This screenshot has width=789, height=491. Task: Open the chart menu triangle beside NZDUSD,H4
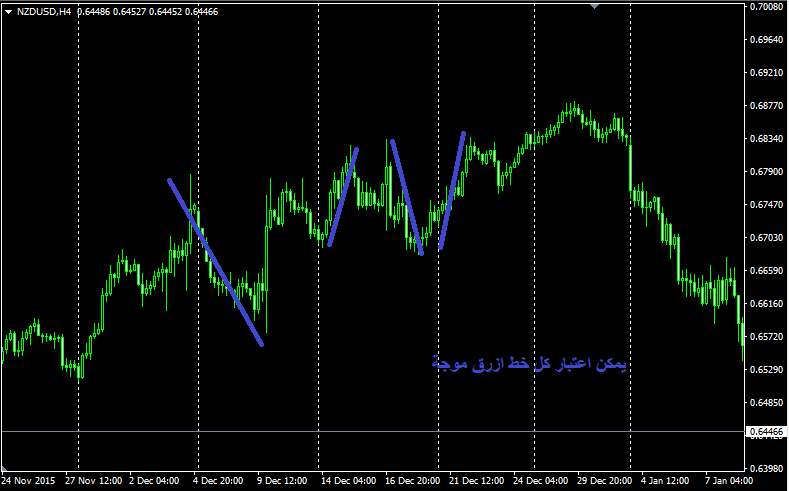pyautogui.click(x=8, y=12)
